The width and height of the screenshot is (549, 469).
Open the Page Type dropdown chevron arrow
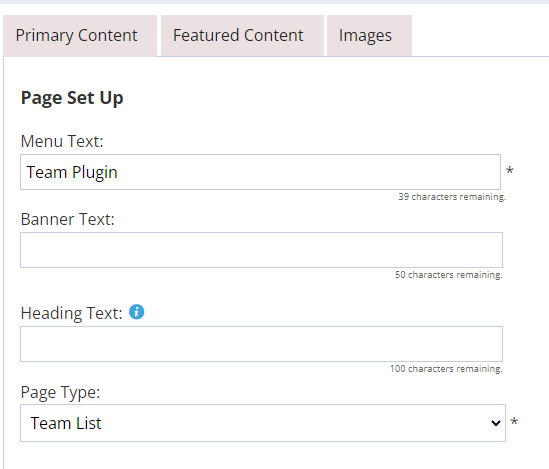pyautogui.click(x=495, y=423)
